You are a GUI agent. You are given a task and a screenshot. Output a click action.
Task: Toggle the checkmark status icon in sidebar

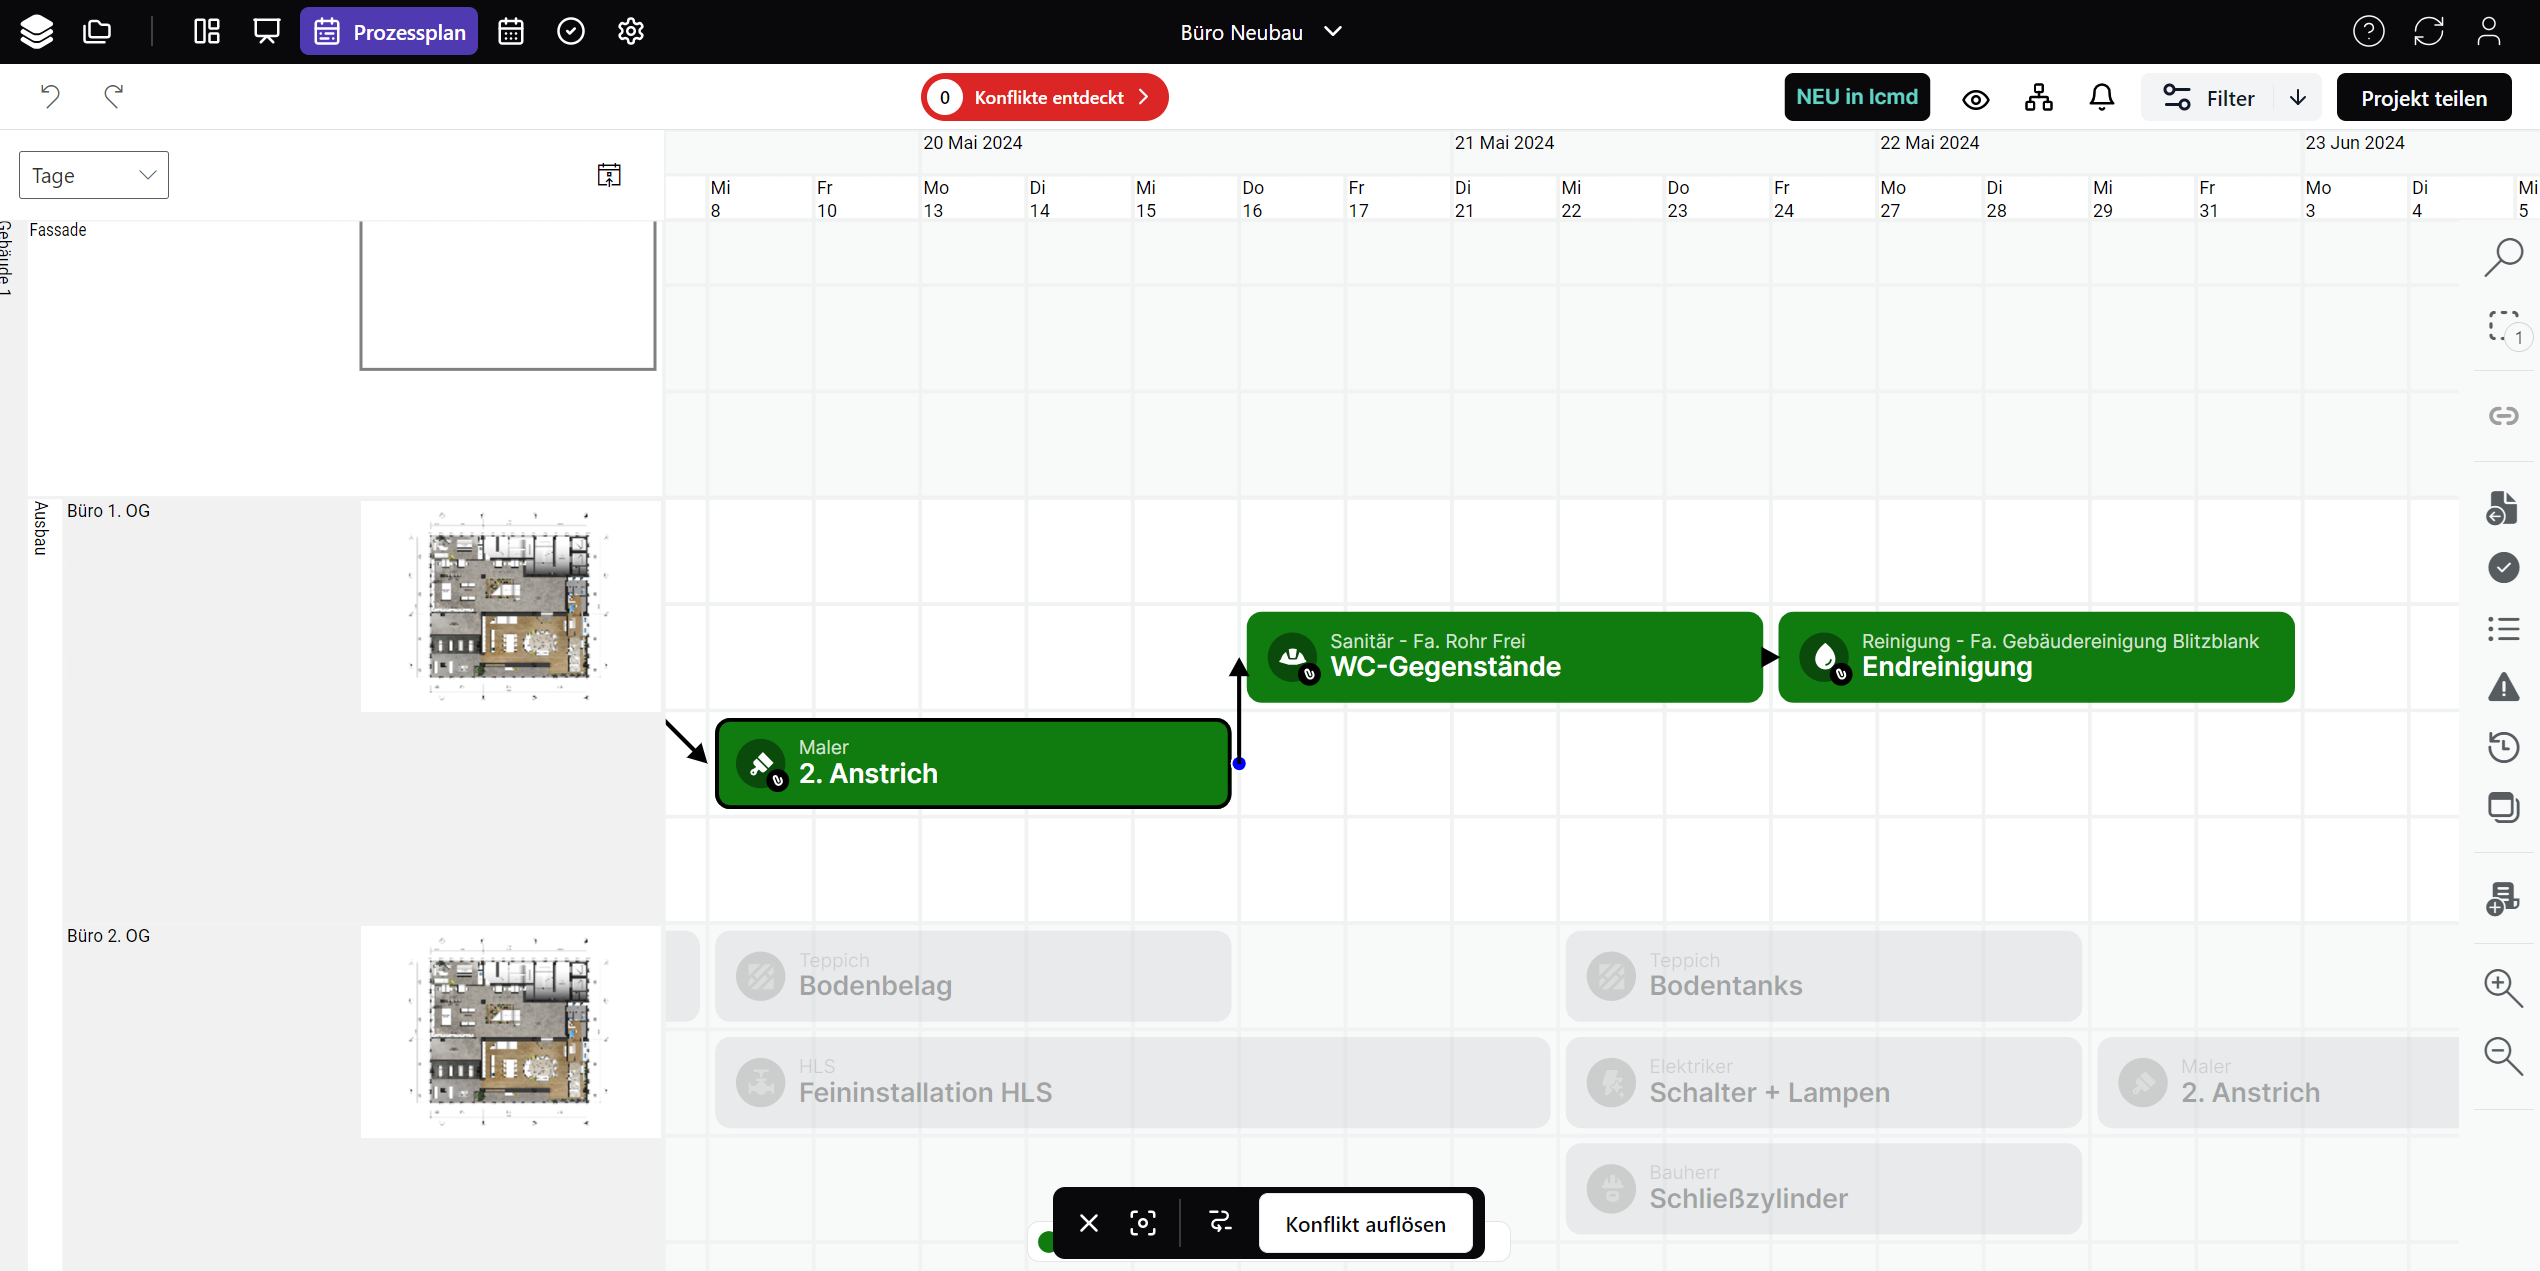[2503, 567]
